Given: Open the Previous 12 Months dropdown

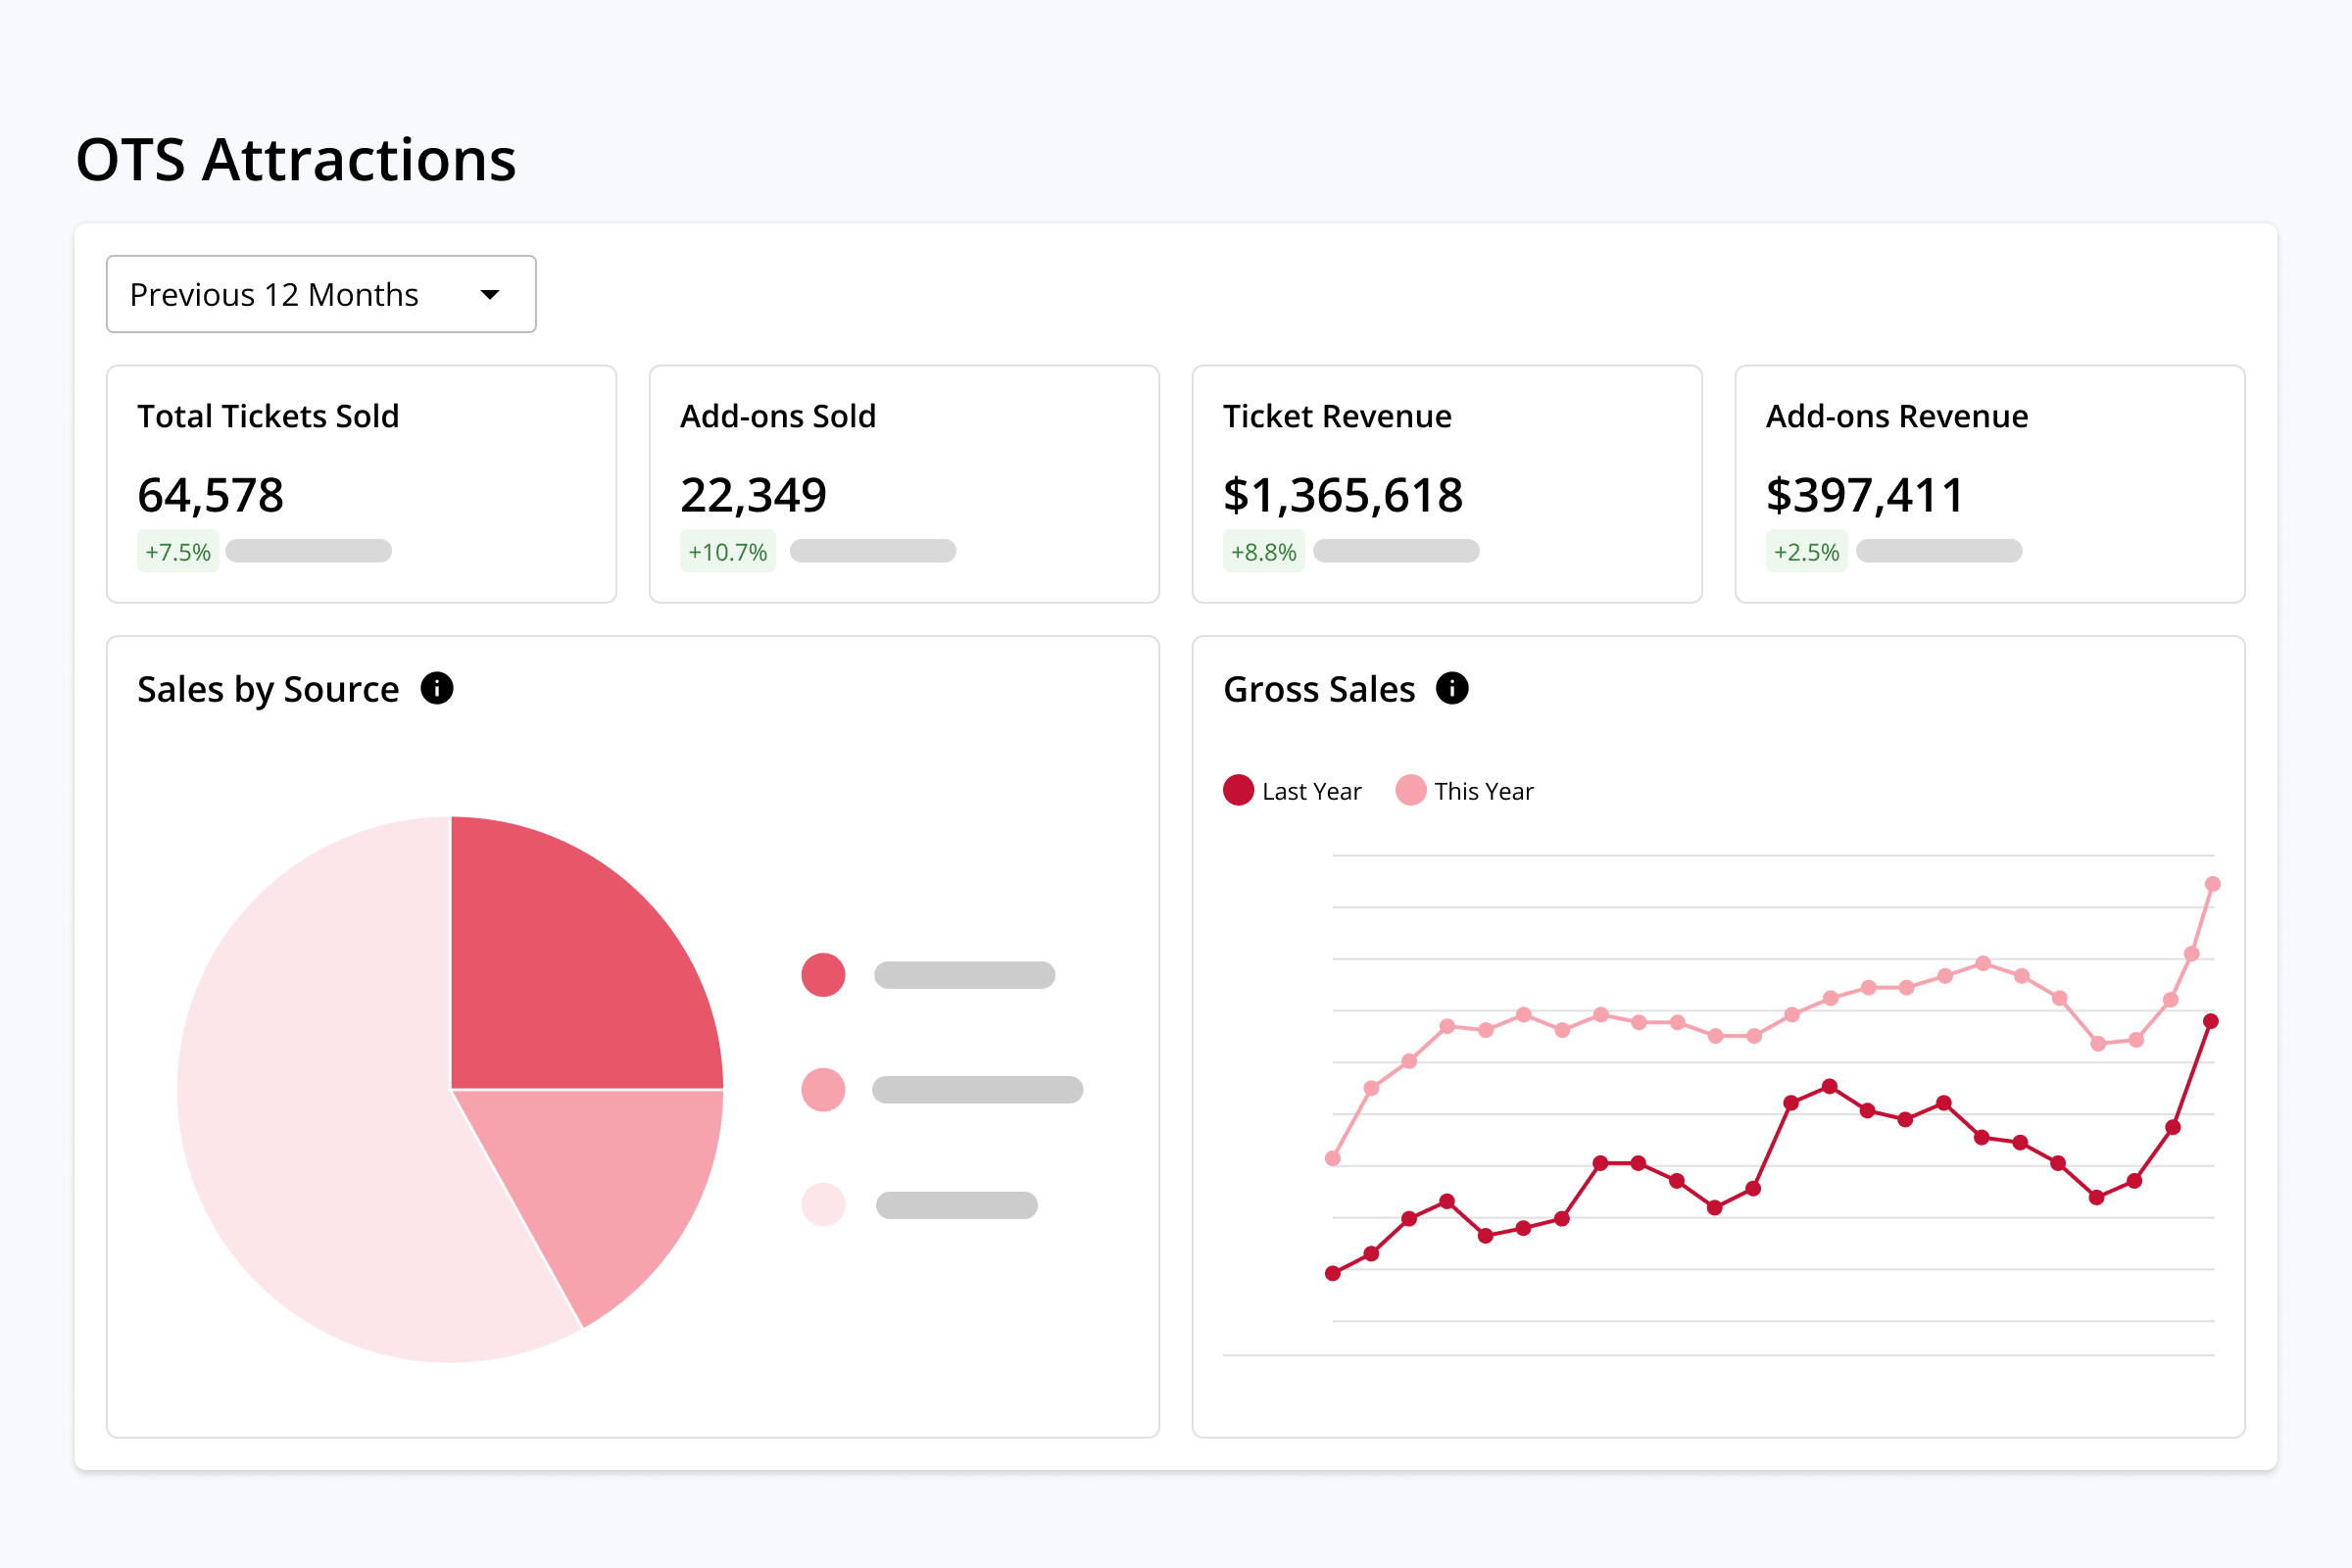Looking at the screenshot, I should 321,294.
